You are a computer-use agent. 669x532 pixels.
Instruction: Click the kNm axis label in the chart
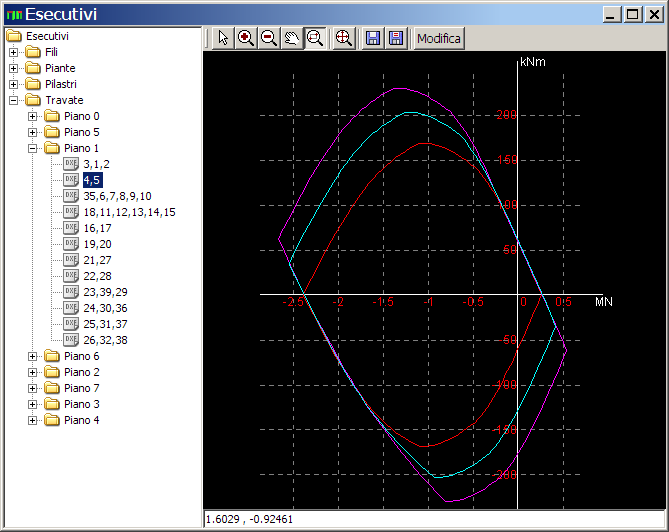[532, 62]
